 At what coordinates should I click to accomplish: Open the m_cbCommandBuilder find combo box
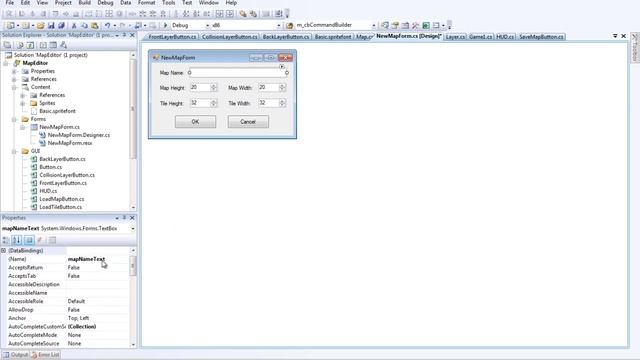373,25
